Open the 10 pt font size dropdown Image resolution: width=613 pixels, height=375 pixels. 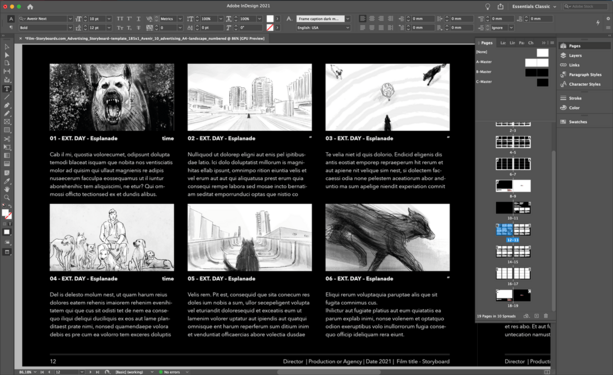[x=109, y=19]
